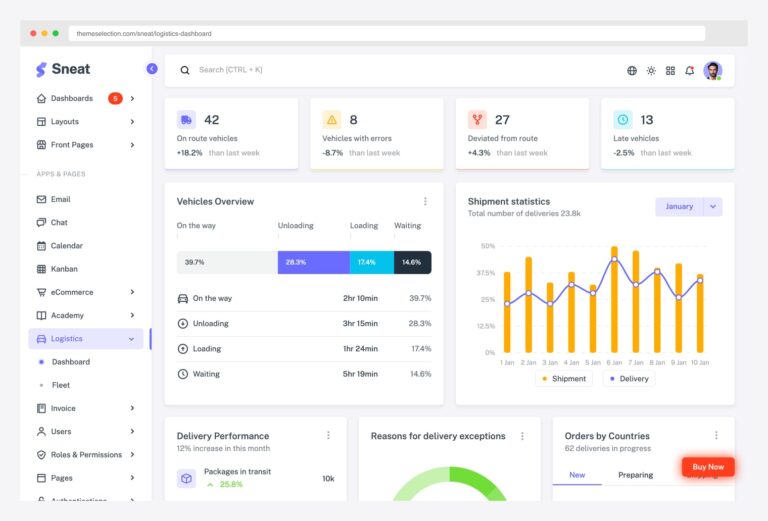Expand the Front Pages chevron

tap(132, 145)
